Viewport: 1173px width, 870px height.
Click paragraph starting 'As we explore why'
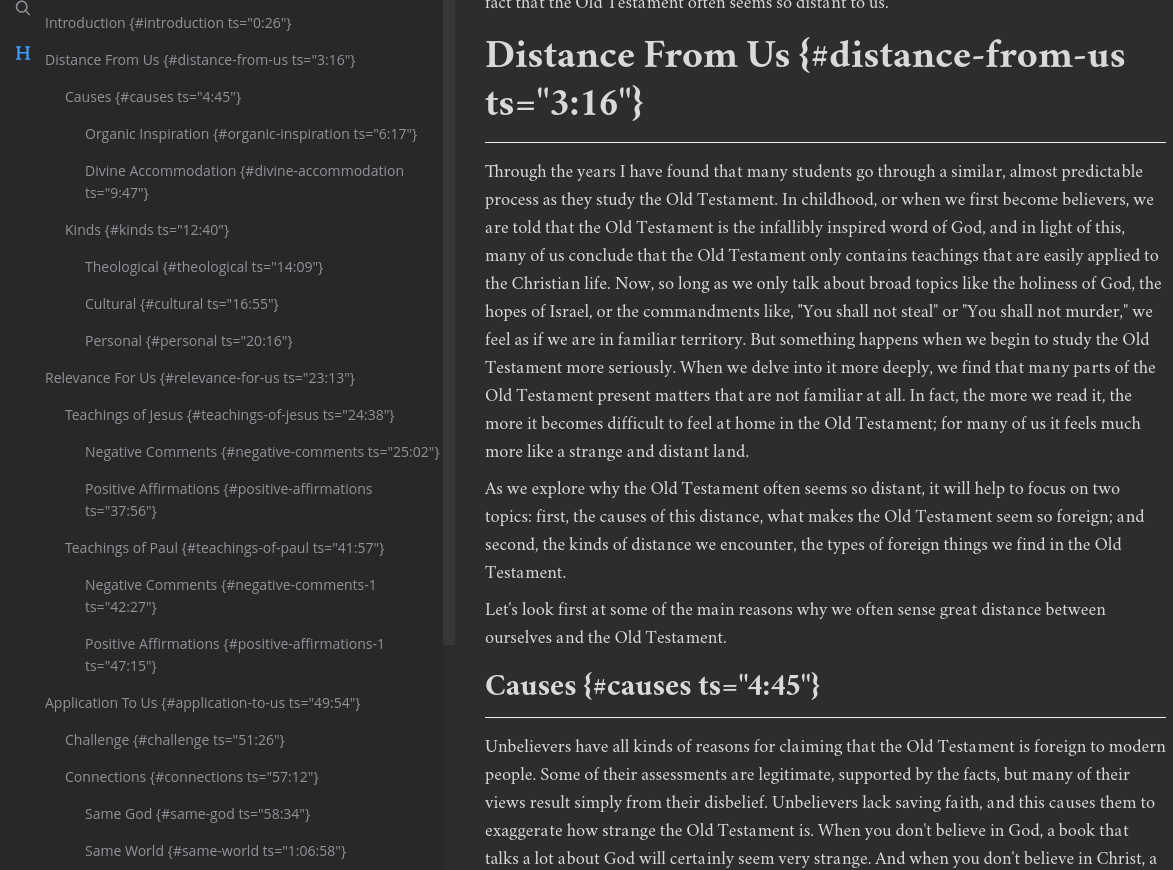815,530
